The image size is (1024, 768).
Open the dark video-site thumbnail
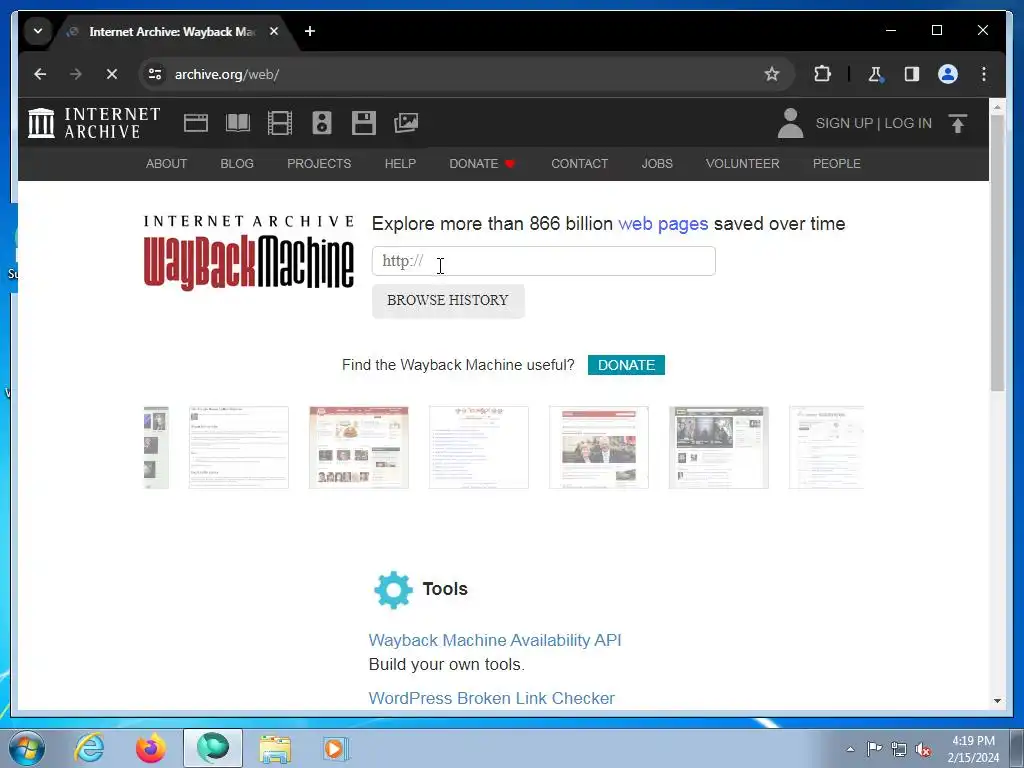tap(718, 447)
